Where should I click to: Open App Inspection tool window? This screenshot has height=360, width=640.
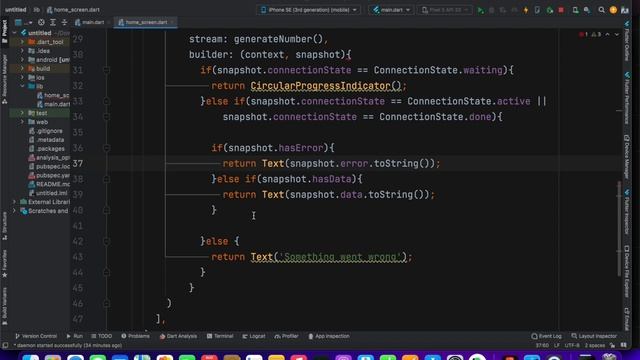coord(329,336)
